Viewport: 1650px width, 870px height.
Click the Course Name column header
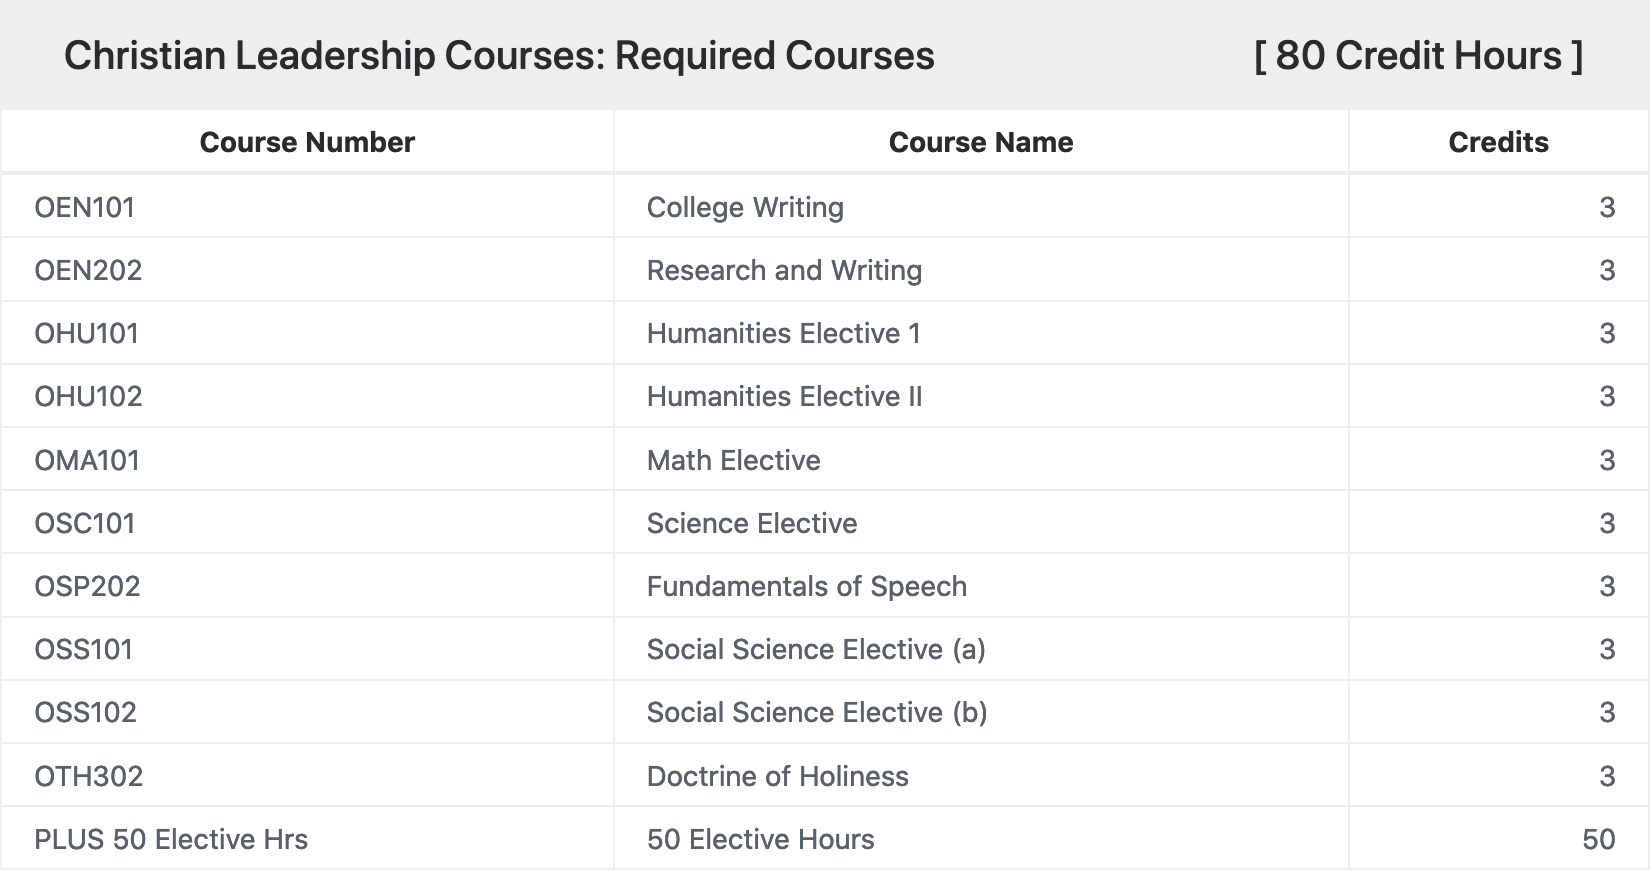pyautogui.click(x=981, y=142)
